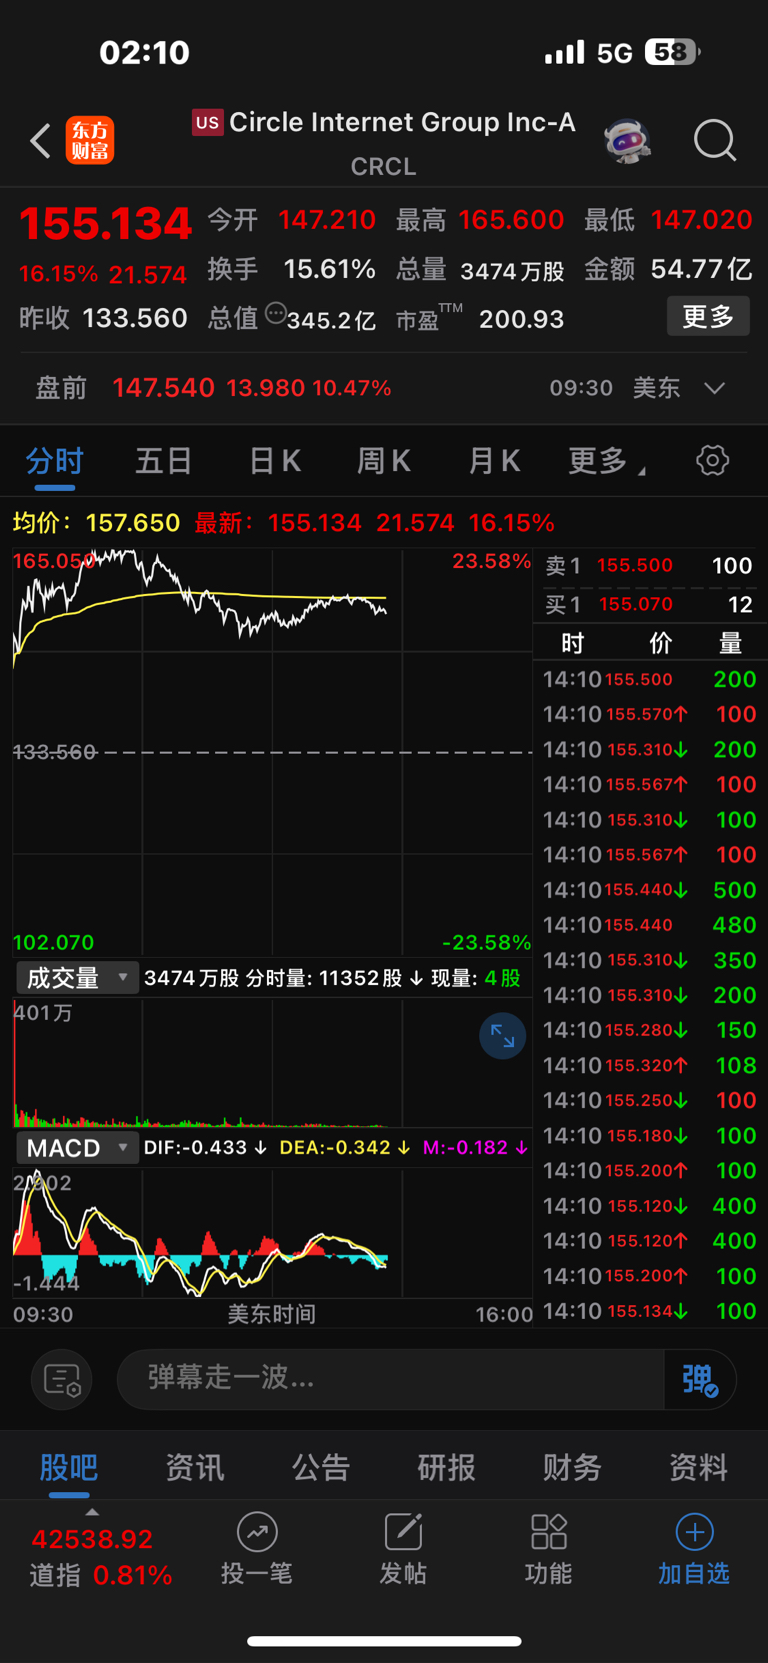
Task: Open the 资料 tab
Action: point(698,1467)
